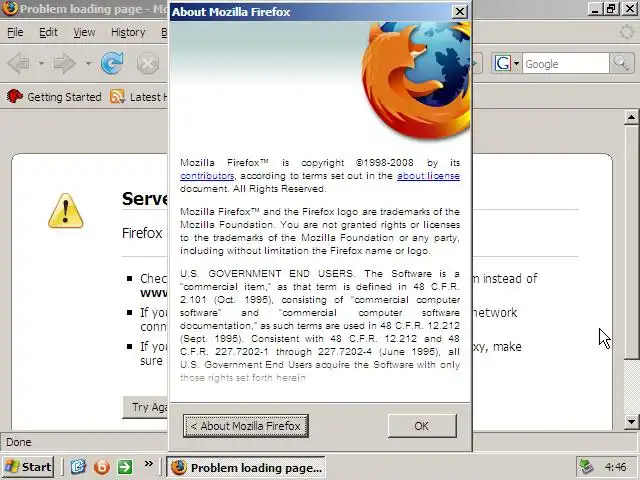Restore down the Firefox window
Viewport: 640px width, 480px height.
click(611, 9)
